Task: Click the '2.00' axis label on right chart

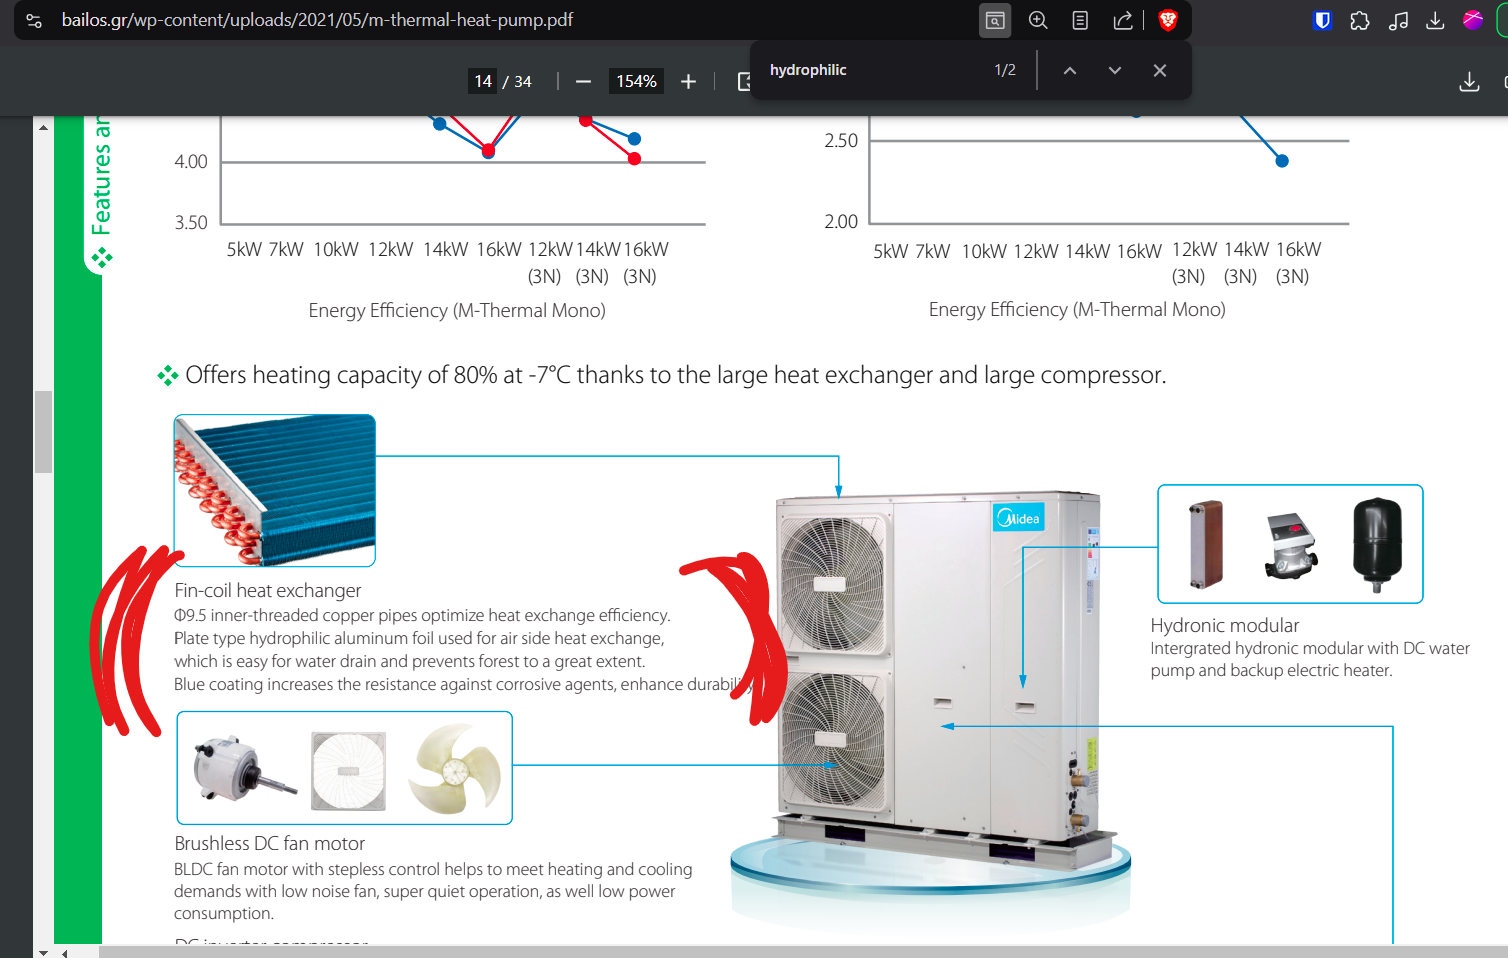Action: pyautogui.click(x=841, y=222)
